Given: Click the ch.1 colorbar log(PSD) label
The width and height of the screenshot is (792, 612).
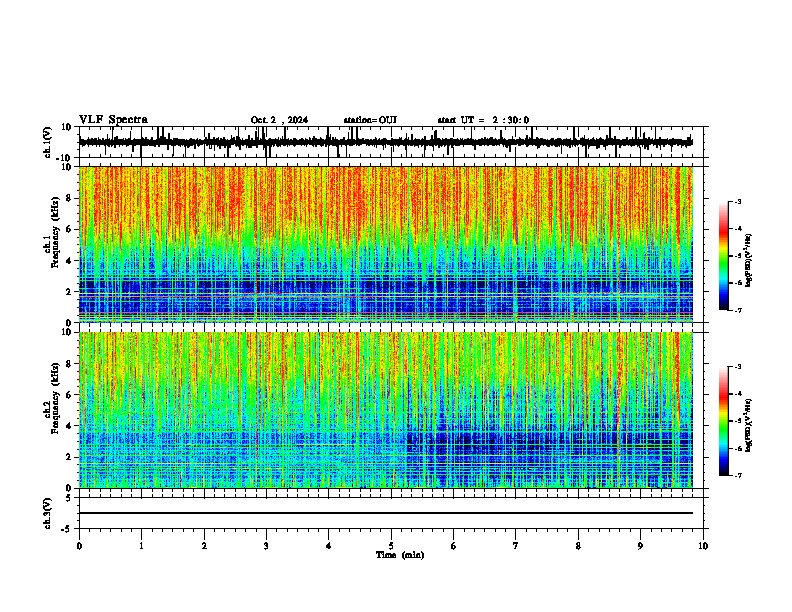Looking at the screenshot, I should coord(748,261).
